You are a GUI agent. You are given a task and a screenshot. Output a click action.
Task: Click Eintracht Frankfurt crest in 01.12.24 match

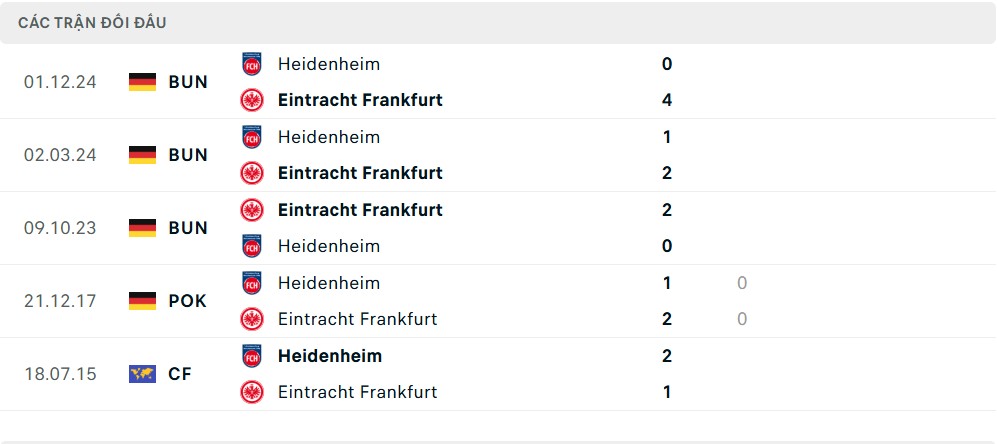pyautogui.click(x=252, y=100)
